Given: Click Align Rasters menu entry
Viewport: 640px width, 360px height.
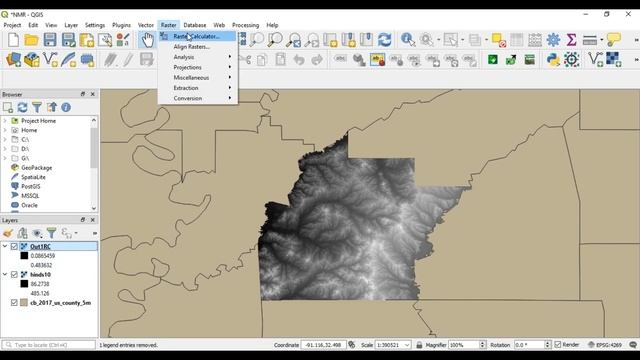Looking at the screenshot, I should [x=198, y=47].
